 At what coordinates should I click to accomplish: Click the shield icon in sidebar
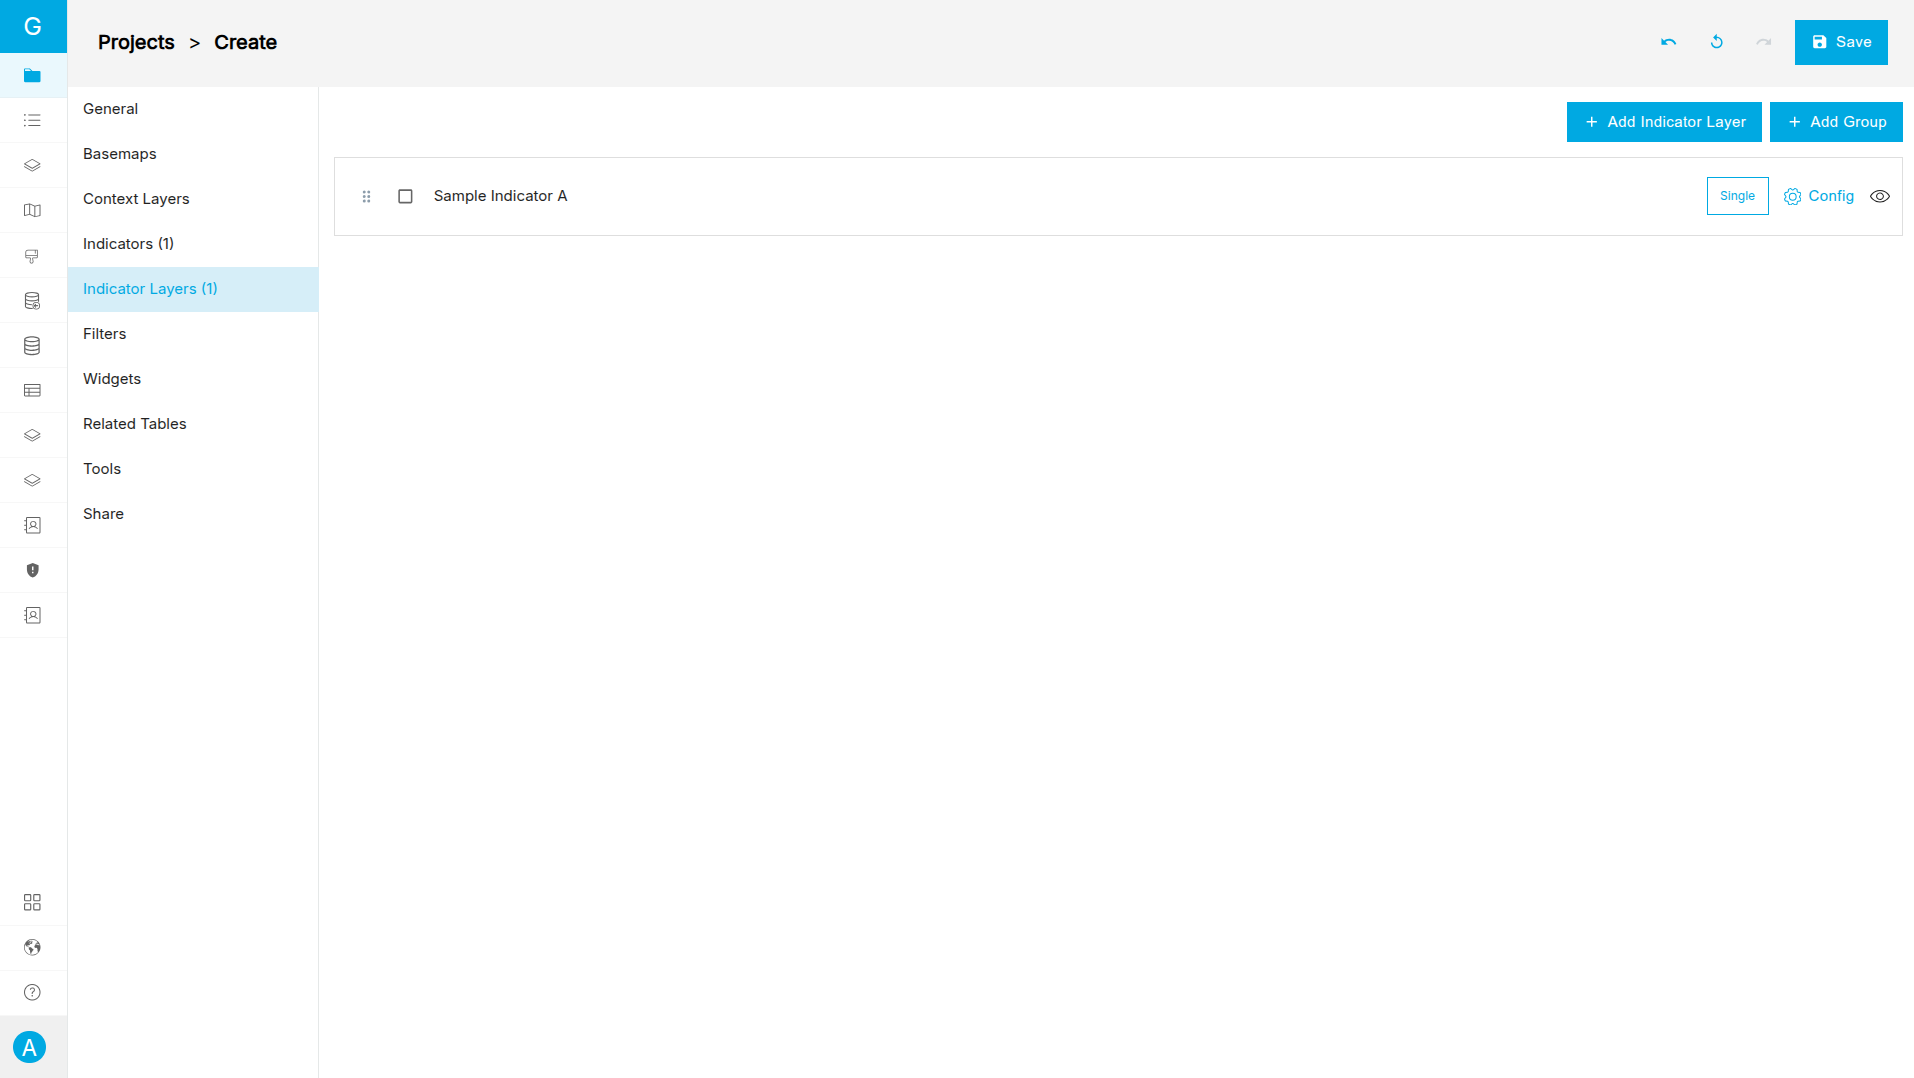32,570
